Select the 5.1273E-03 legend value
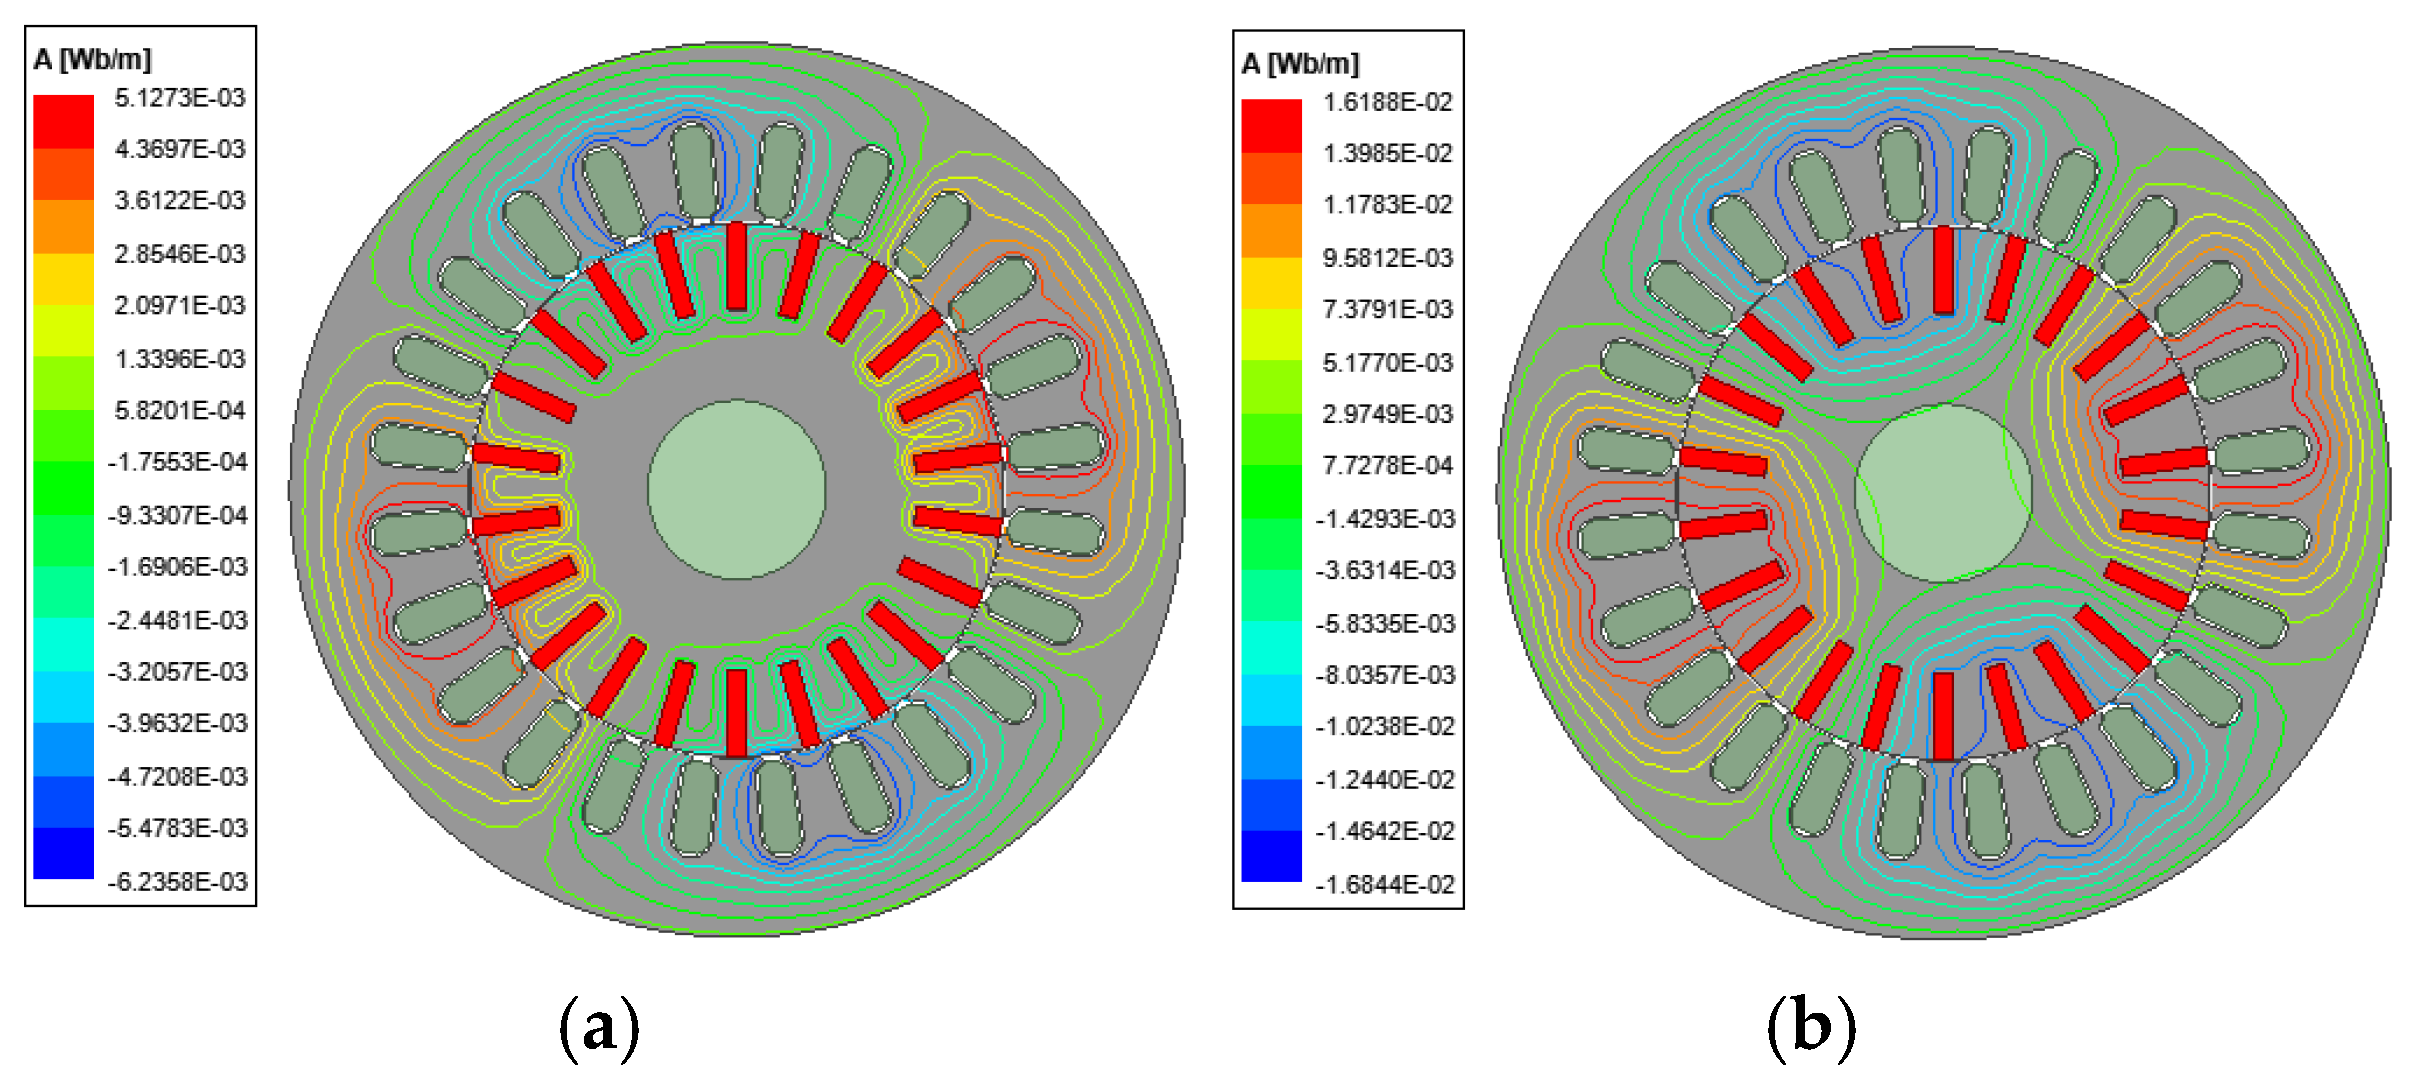 (179, 98)
